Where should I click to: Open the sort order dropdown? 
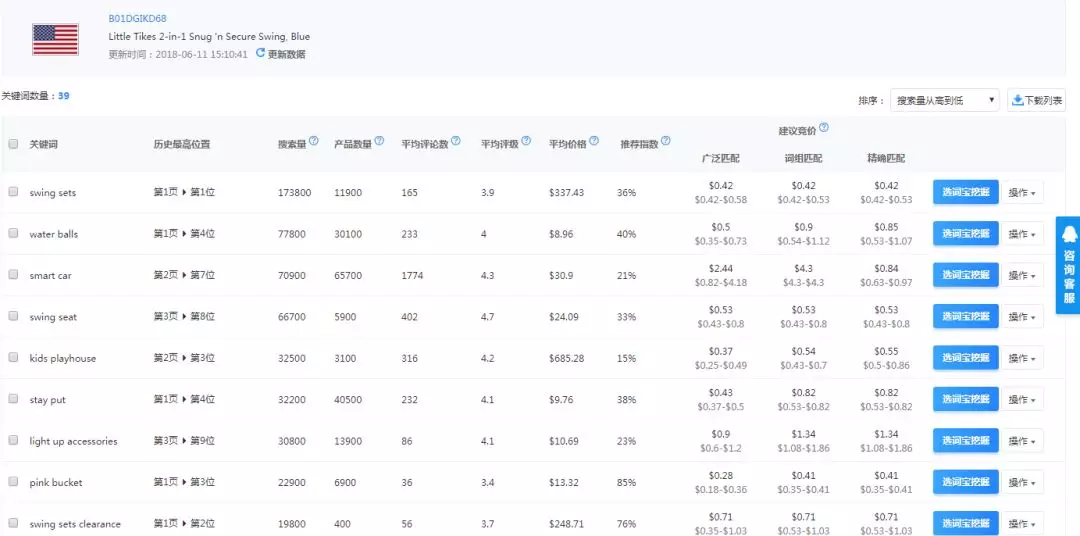tap(945, 100)
